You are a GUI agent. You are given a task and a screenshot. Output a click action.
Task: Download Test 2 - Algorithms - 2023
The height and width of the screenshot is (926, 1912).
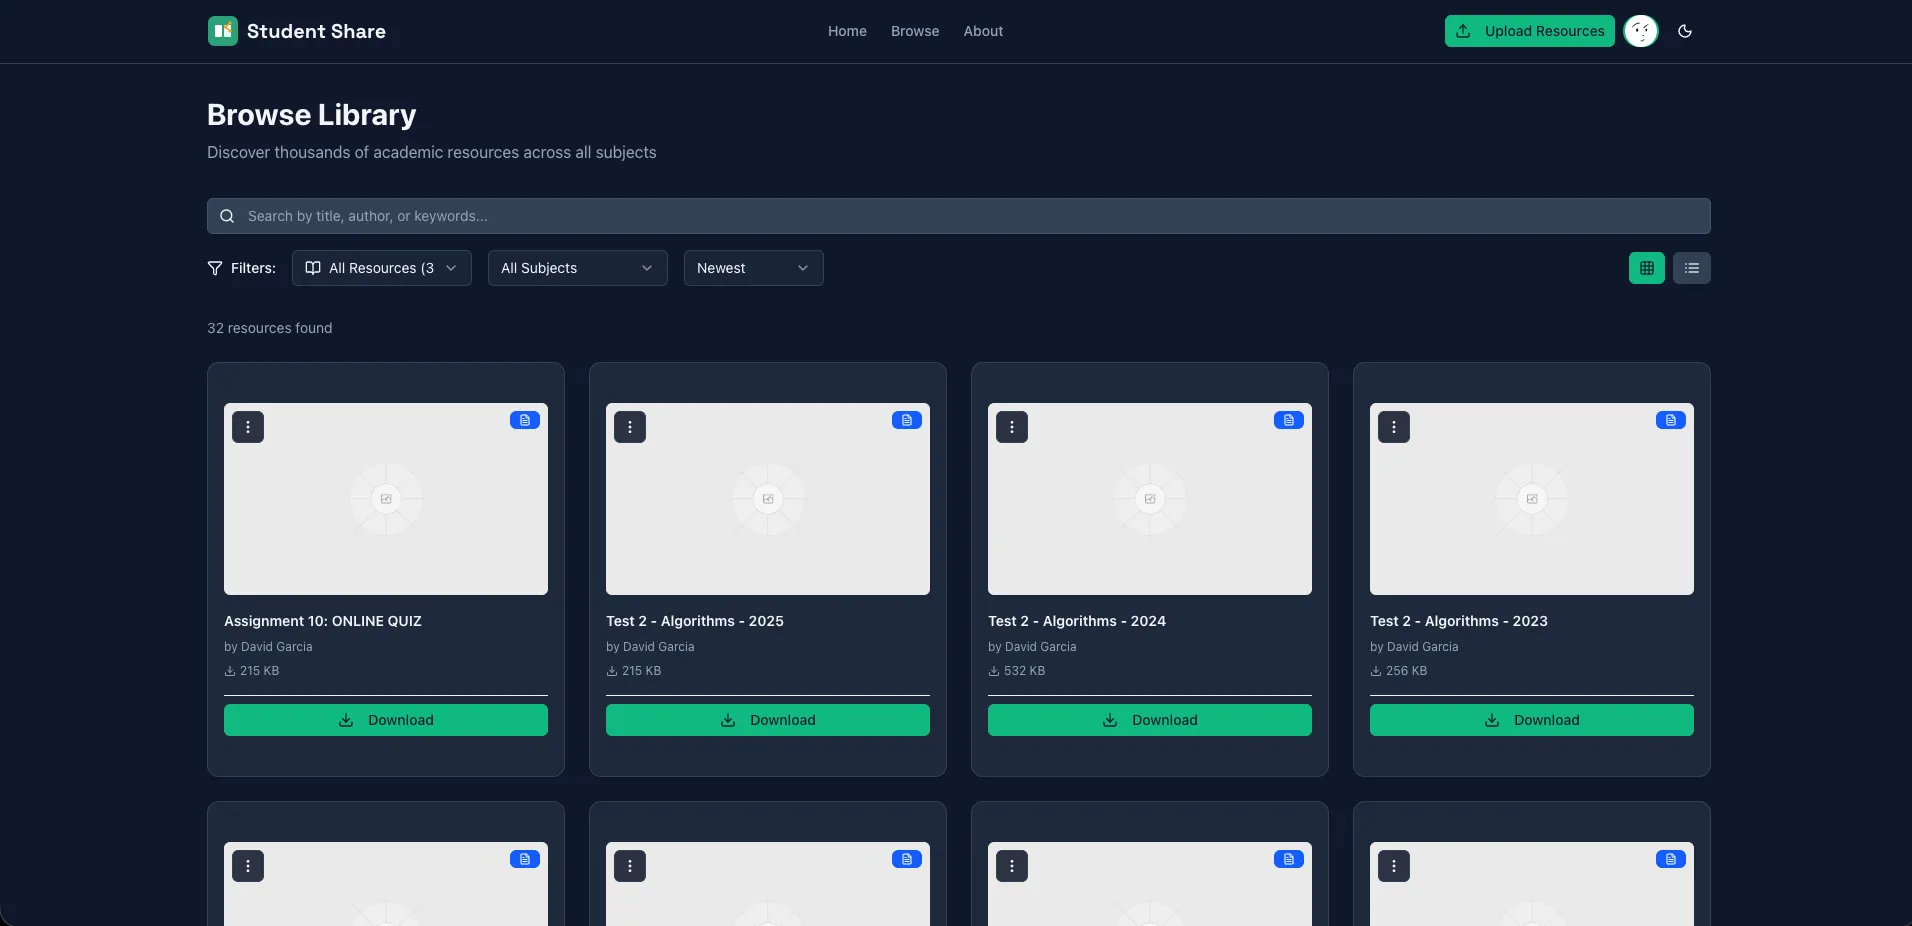coord(1532,720)
